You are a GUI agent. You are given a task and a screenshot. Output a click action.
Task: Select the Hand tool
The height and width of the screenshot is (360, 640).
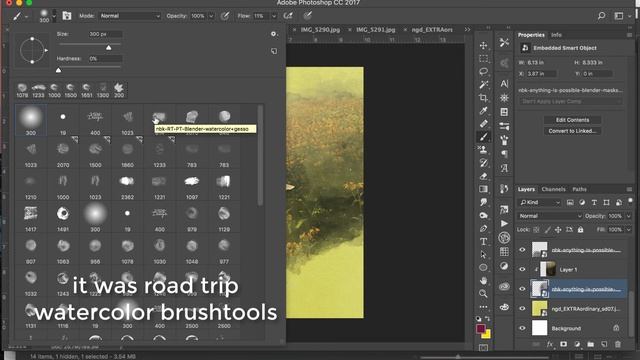coord(484,280)
